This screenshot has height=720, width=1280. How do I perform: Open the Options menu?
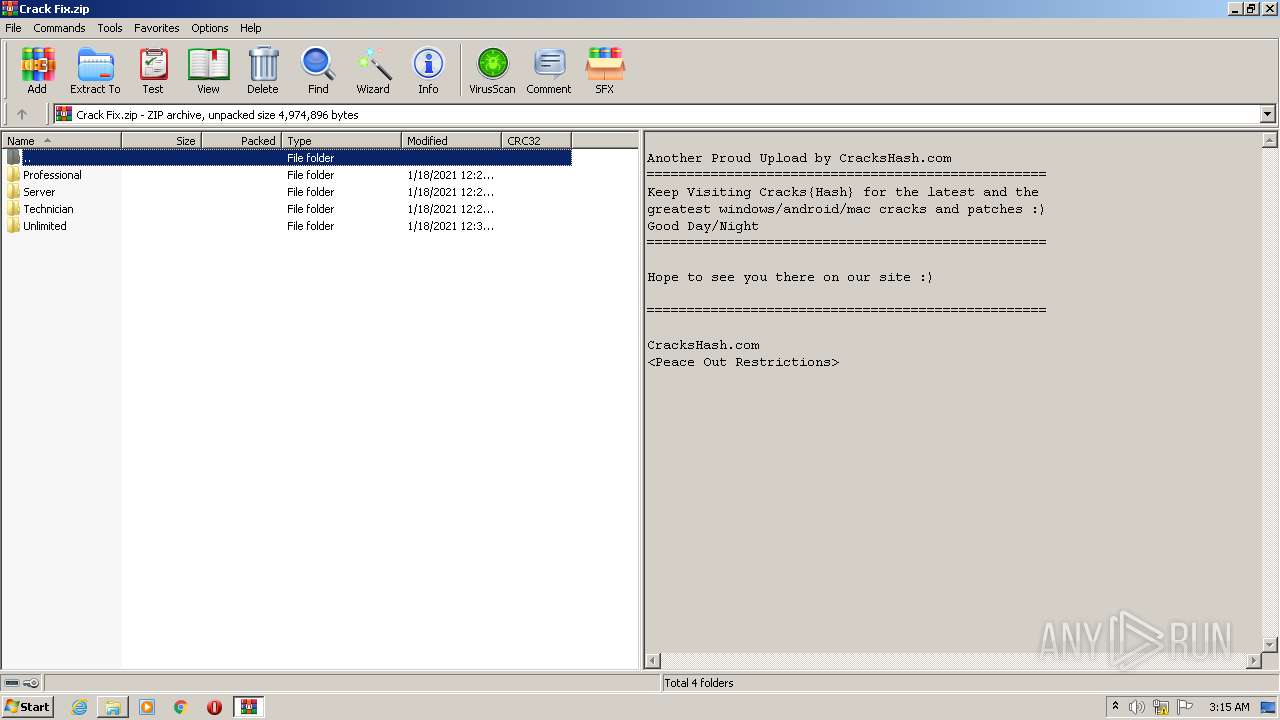pyautogui.click(x=210, y=28)
